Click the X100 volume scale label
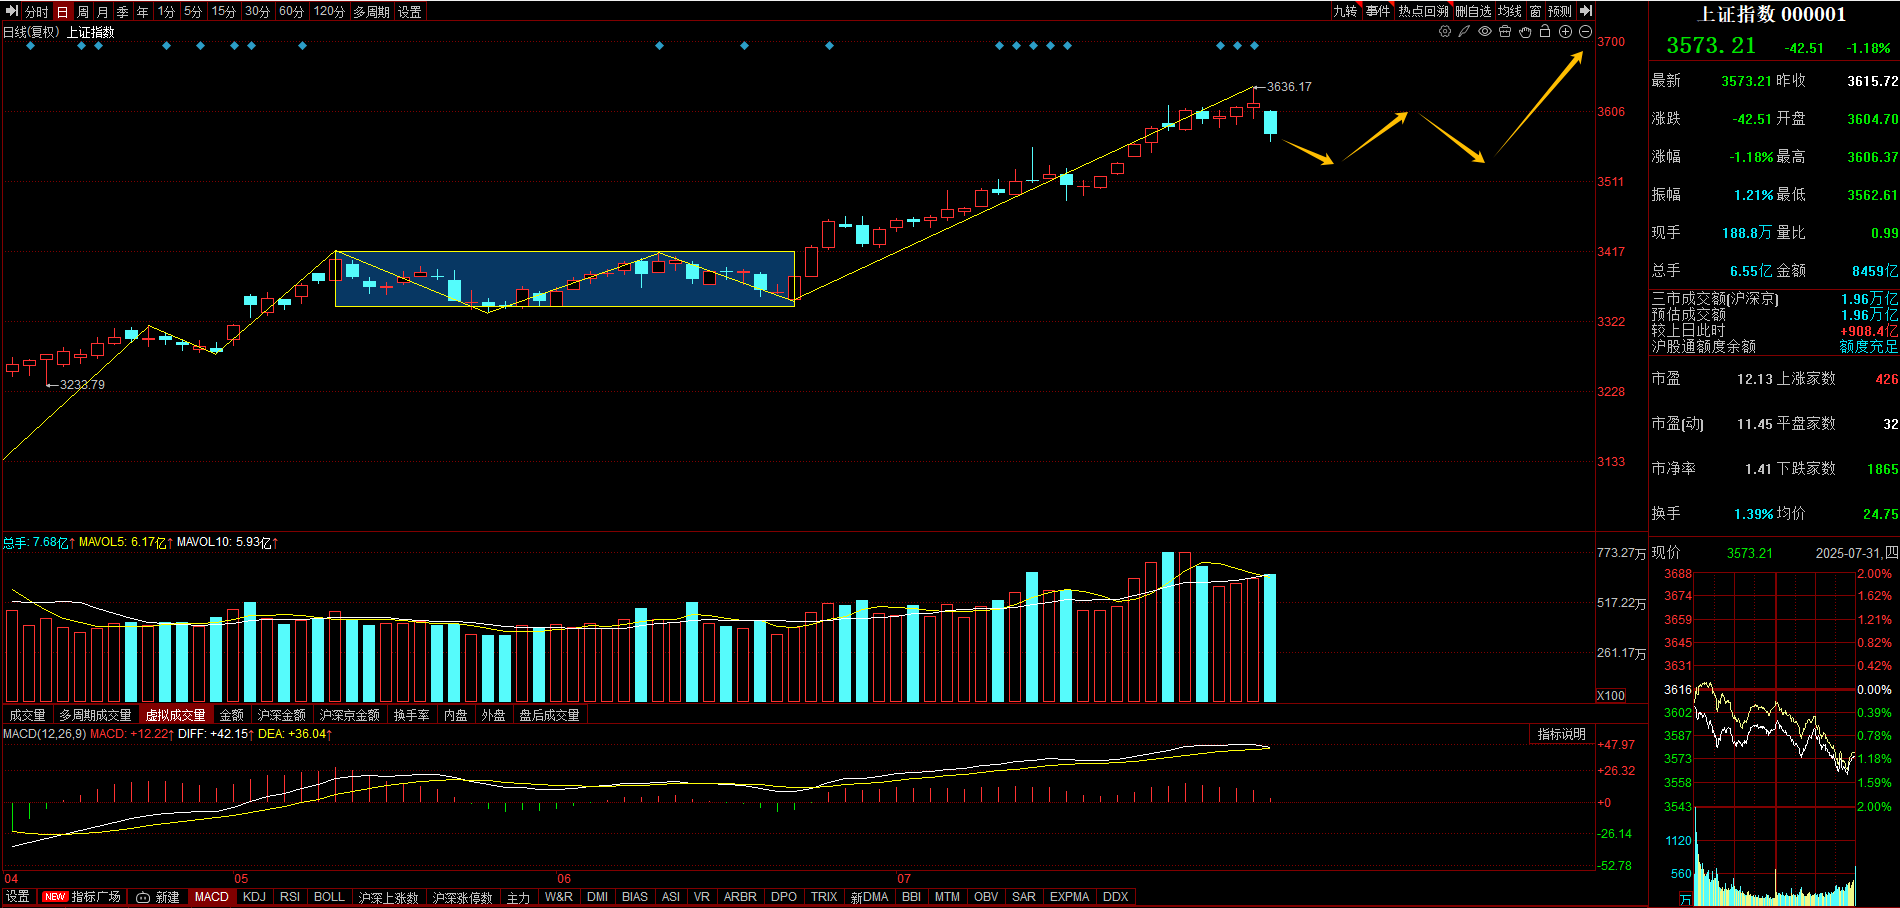 (x=1611, y=695)
